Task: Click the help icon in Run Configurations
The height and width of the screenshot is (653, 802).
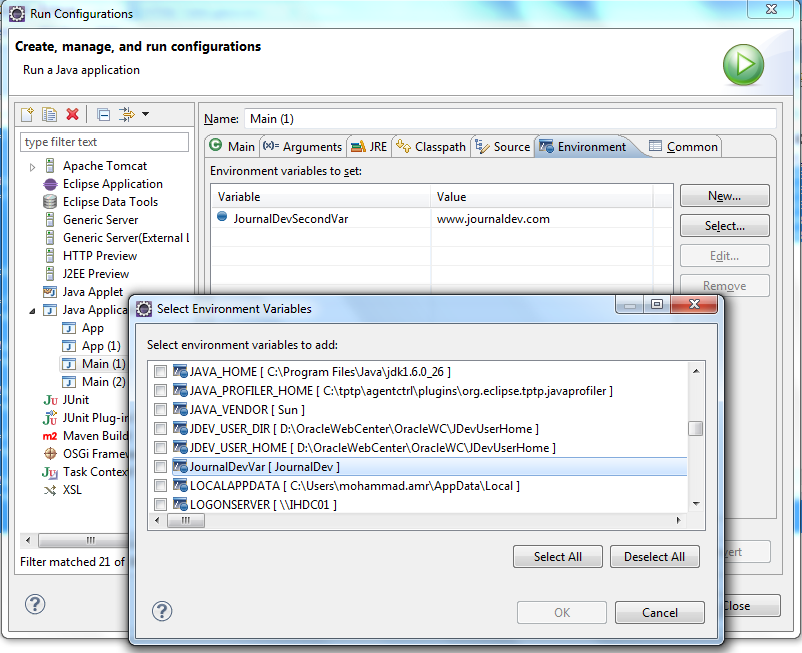Action: point(35,604)
